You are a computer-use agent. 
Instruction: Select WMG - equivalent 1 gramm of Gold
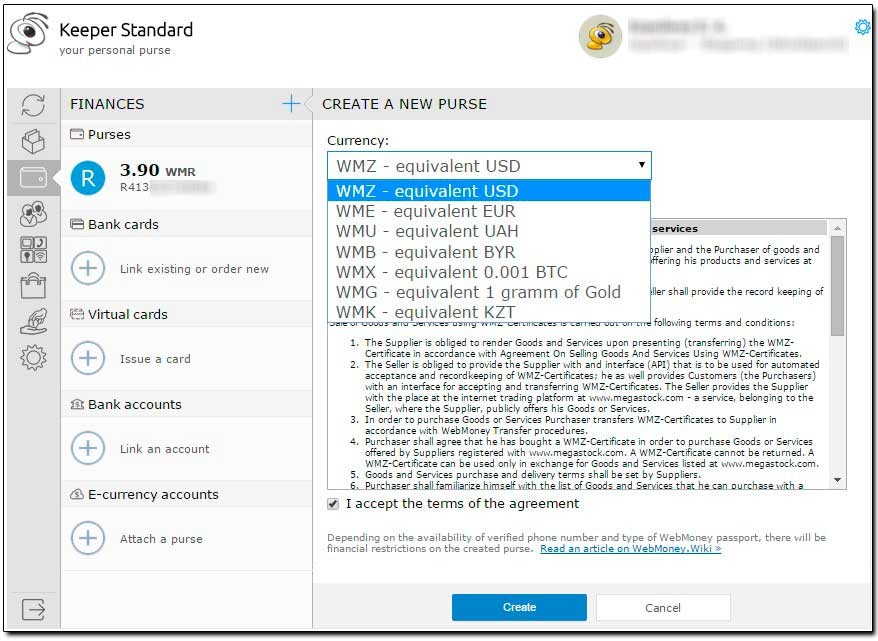coord(478,292)
